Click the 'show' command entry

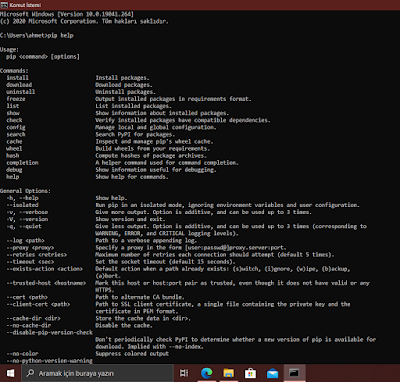pyautogui.click(x=13, y=113)
